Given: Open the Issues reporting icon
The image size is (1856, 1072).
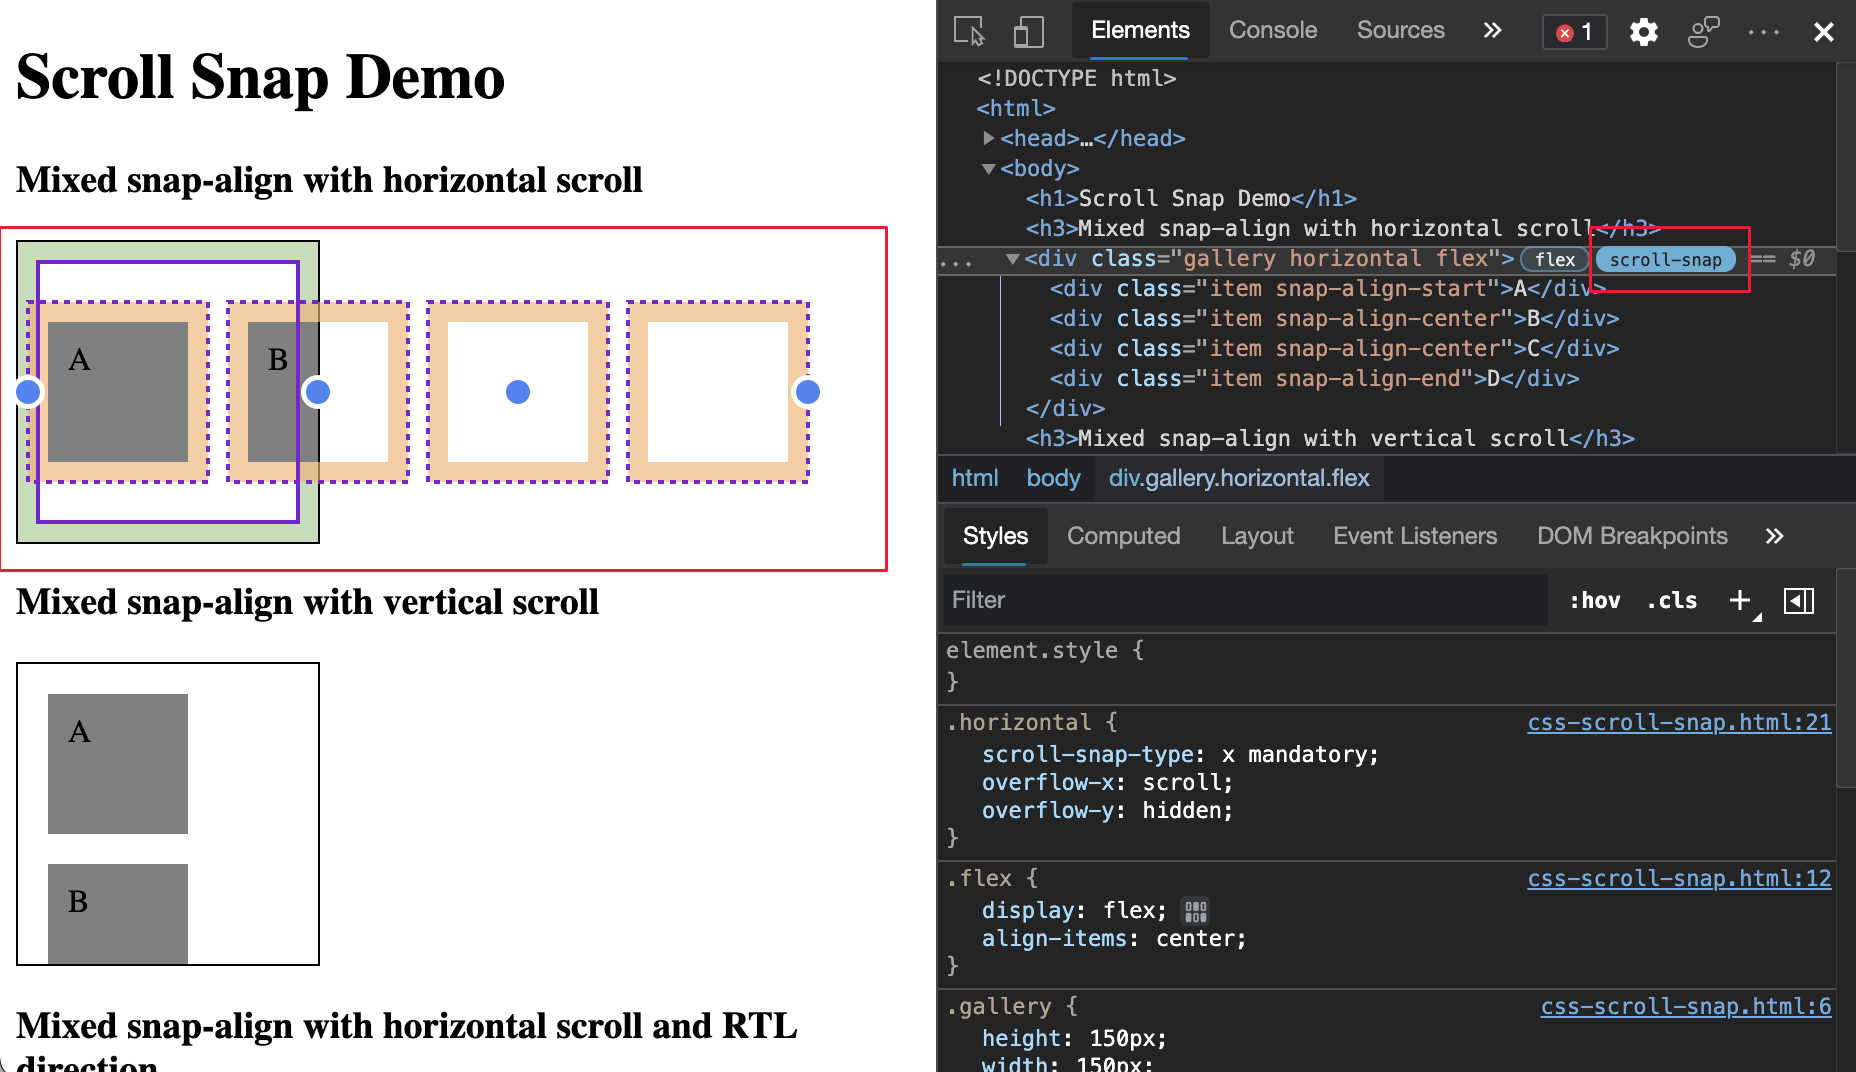Looking at the screenshot, I should (x=1703, y=32).
